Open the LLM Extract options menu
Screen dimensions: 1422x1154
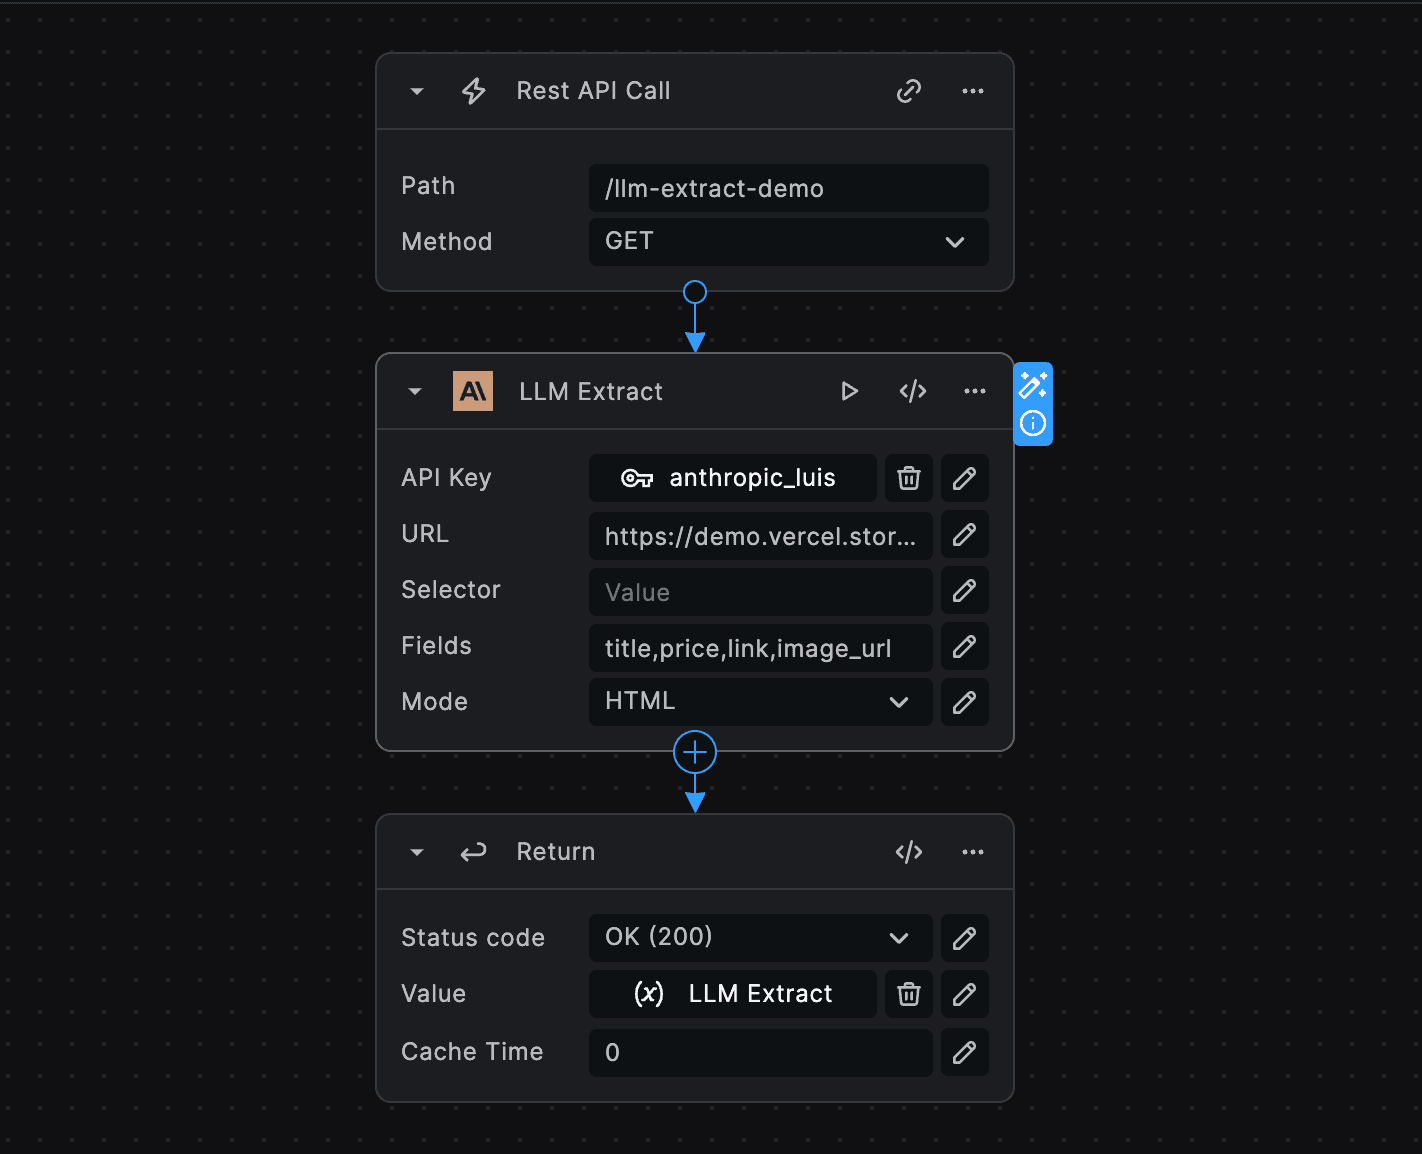[974, 391]
